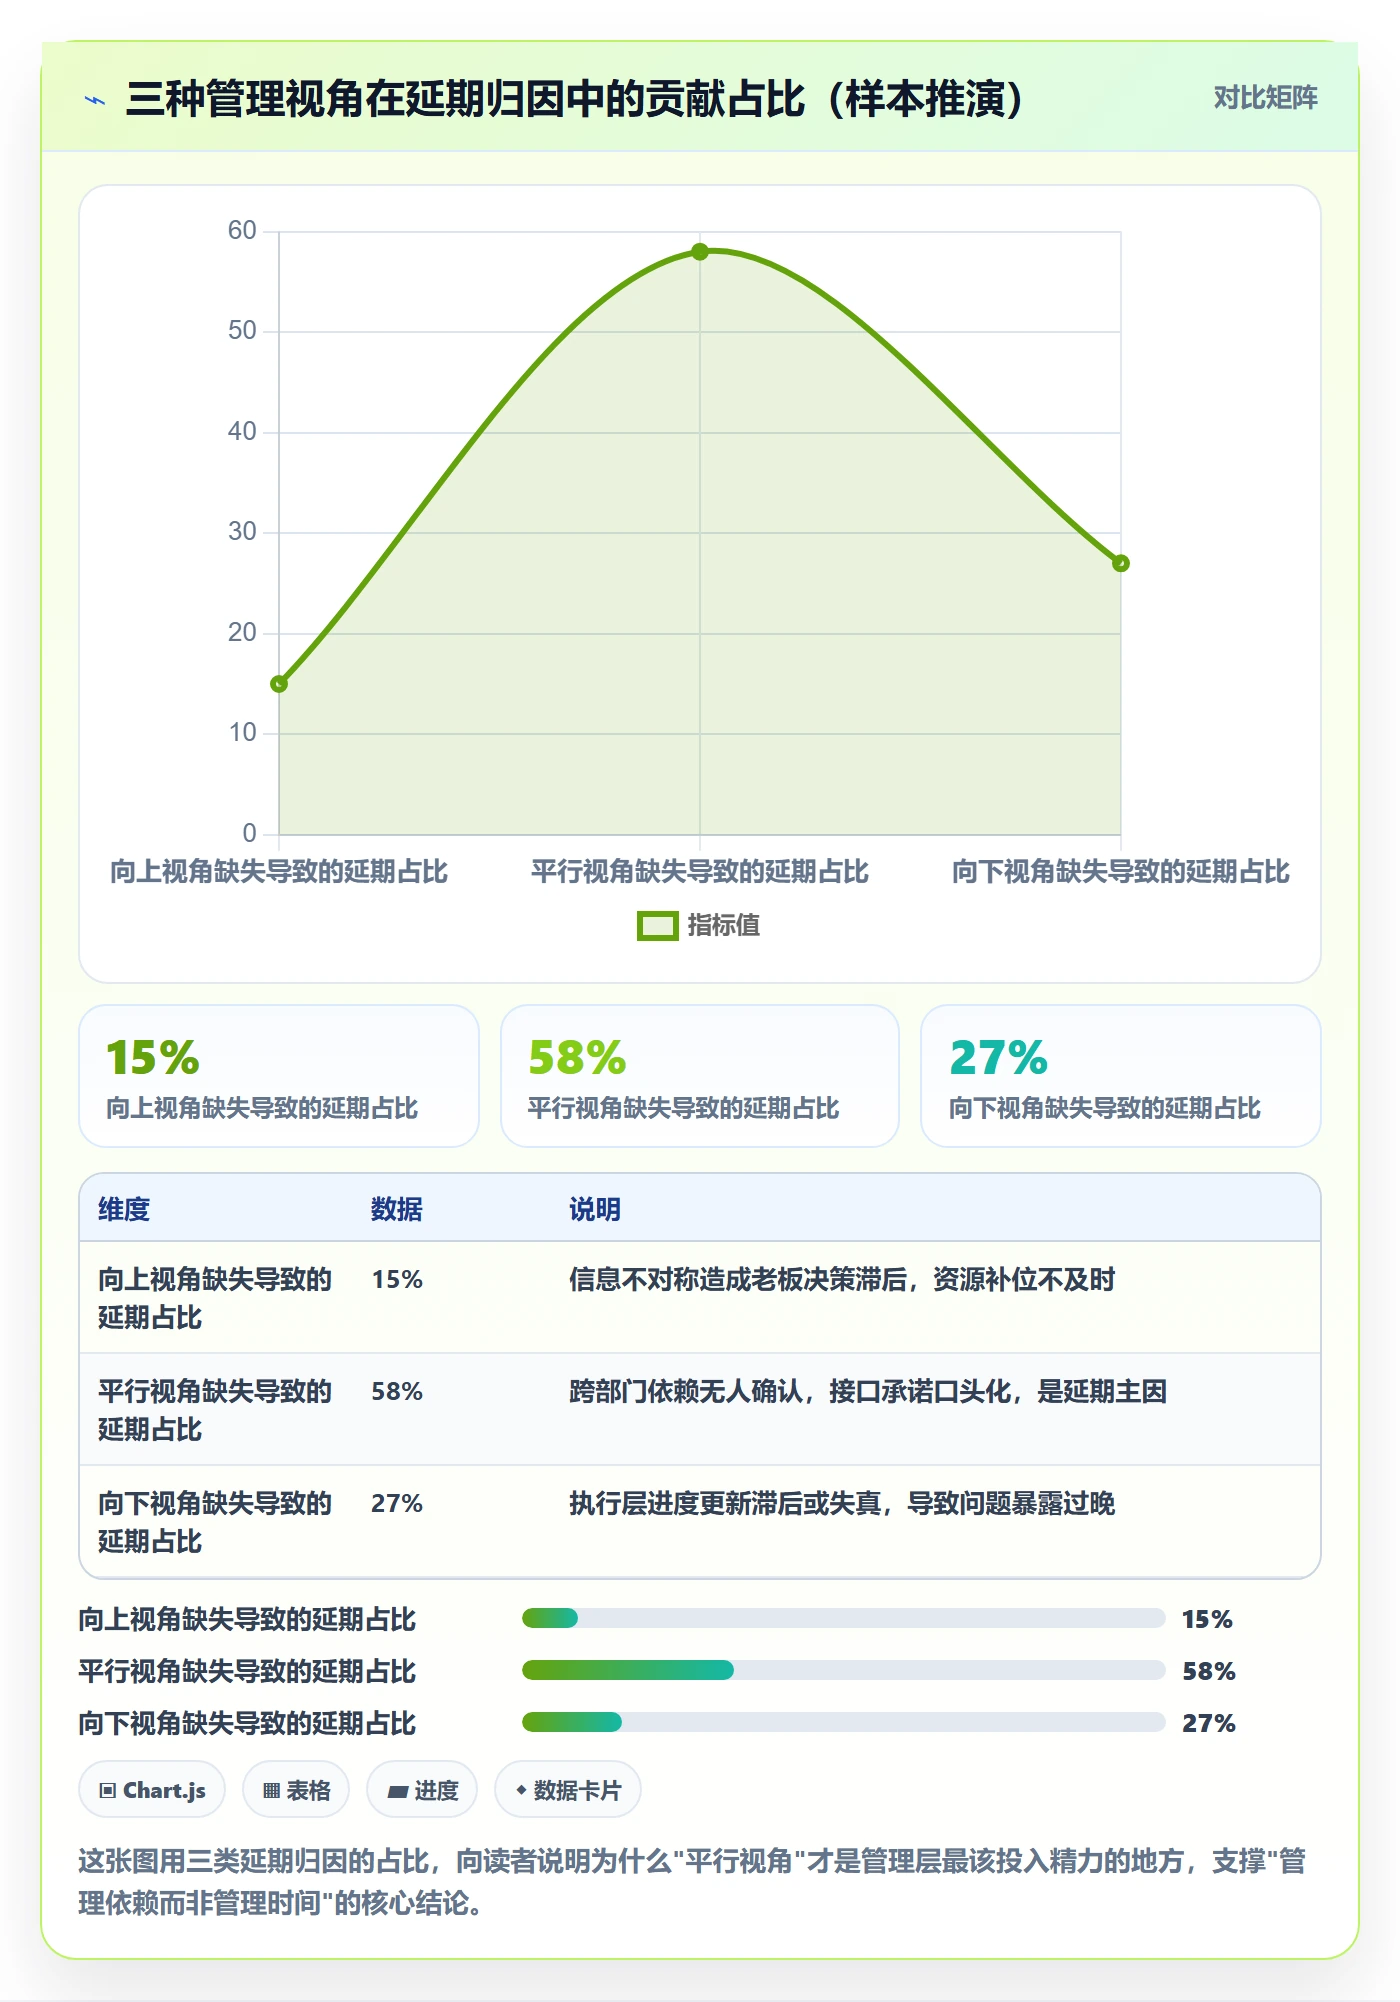Click the Chart.js tag chip
The width and height of the screenshot is (1400, 2002).
click(152, 1790)
